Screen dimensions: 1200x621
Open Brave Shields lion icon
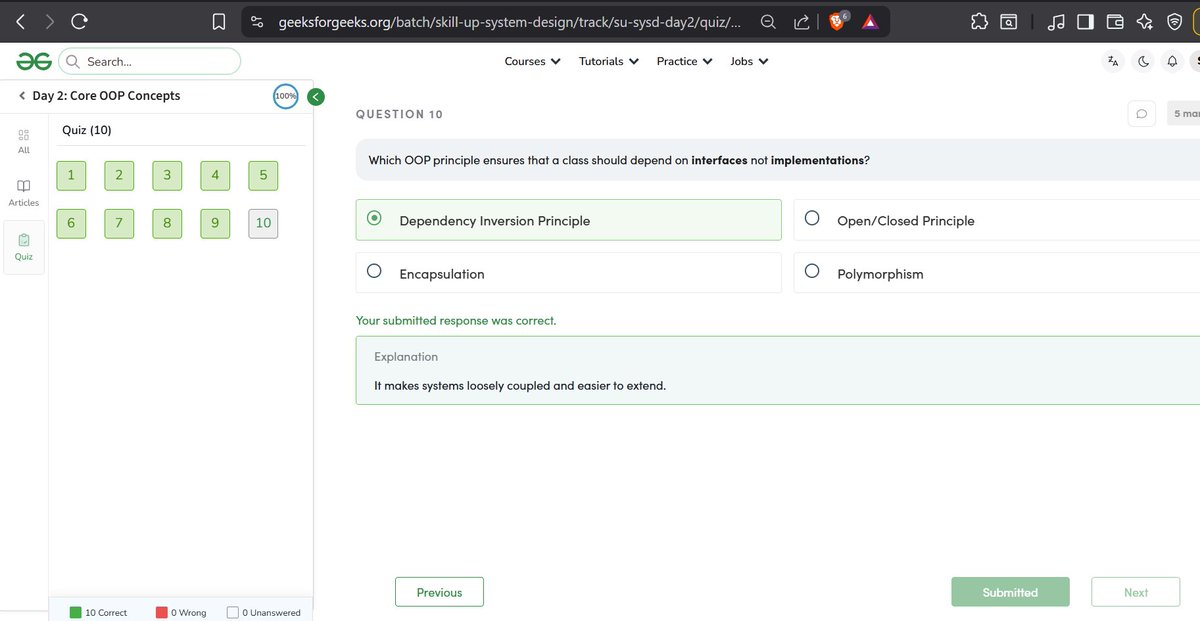(839, 21)
